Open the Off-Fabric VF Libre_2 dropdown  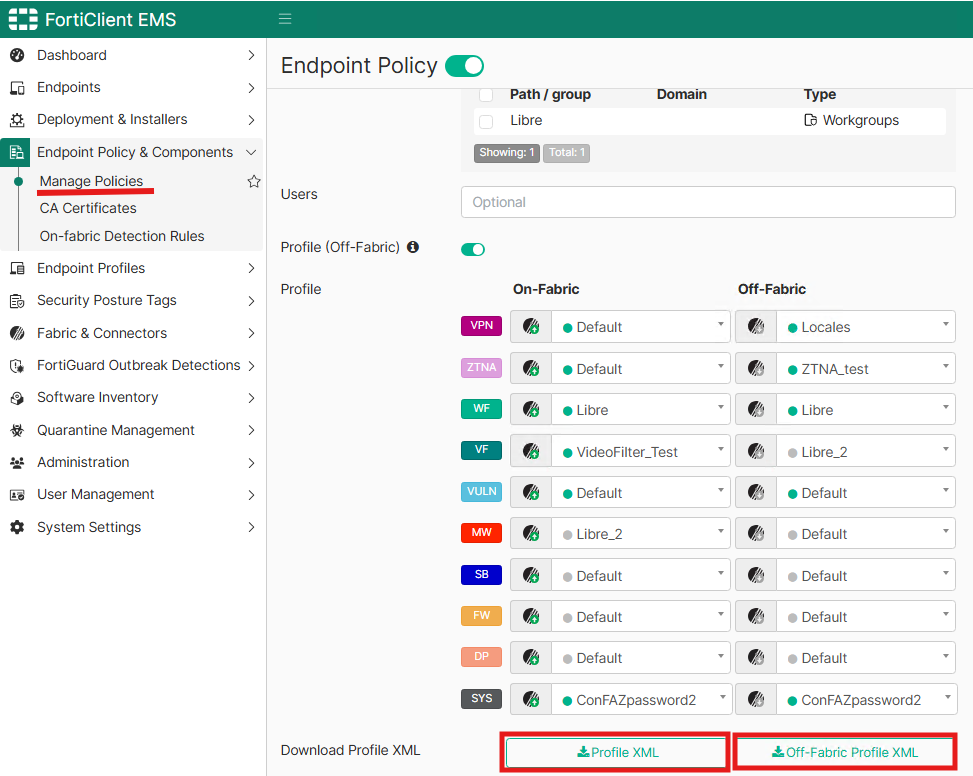[x=866, y=451]
